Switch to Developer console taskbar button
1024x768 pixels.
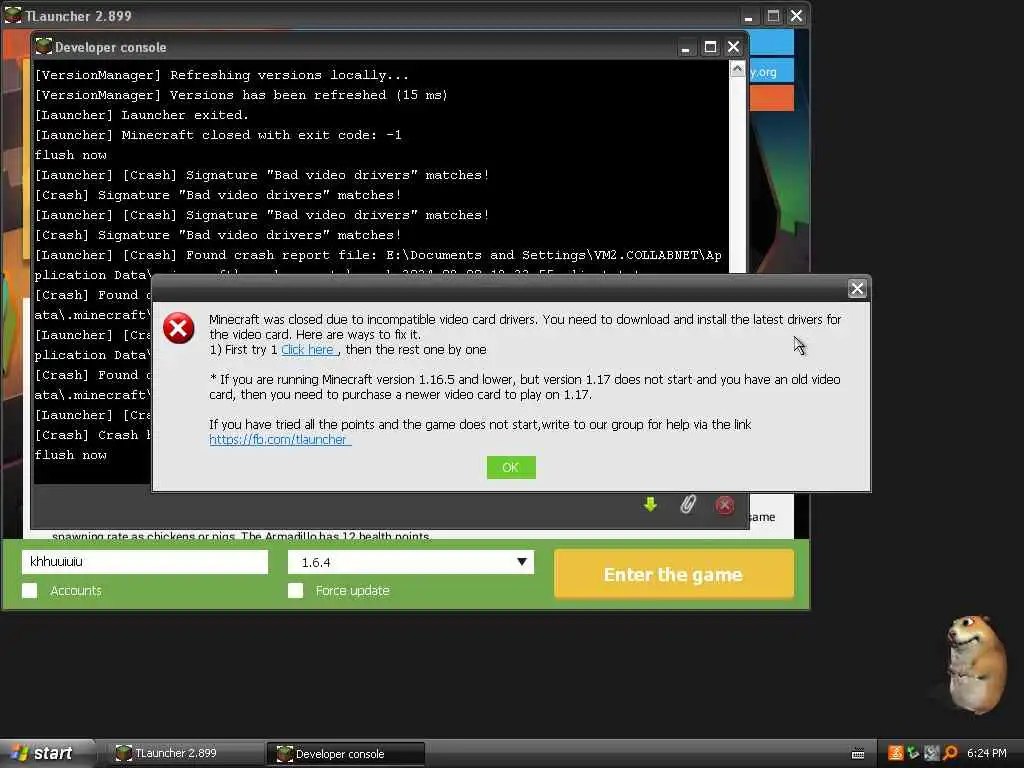click(345, 753)
